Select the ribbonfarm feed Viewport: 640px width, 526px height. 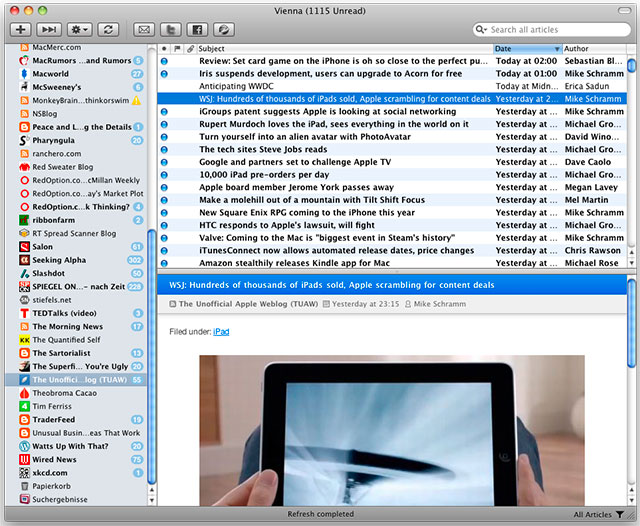point(76,220)
